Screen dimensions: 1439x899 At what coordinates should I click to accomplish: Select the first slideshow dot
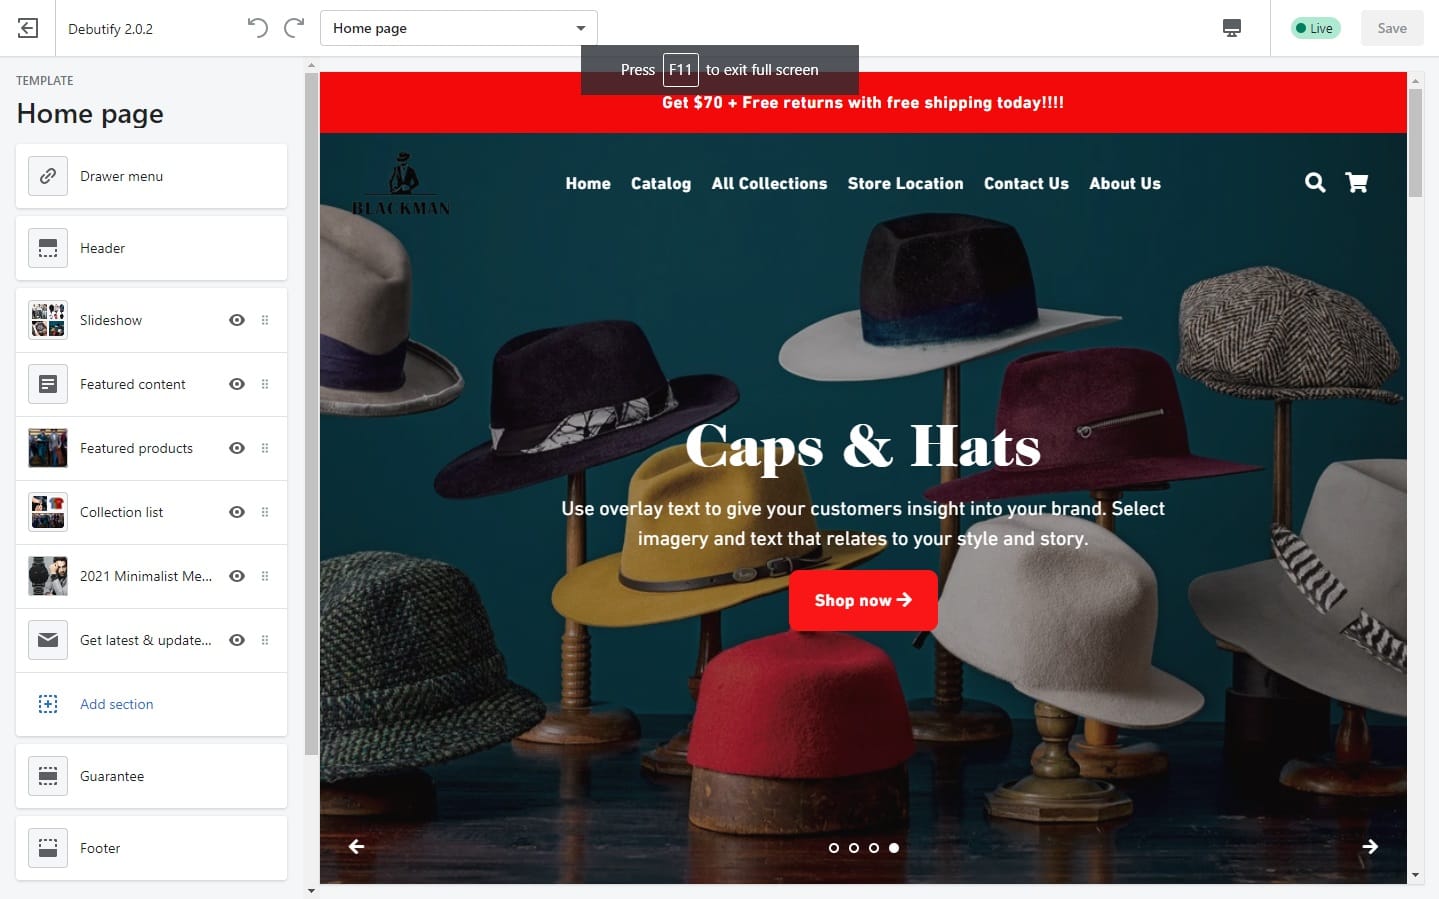click(834, 848)
